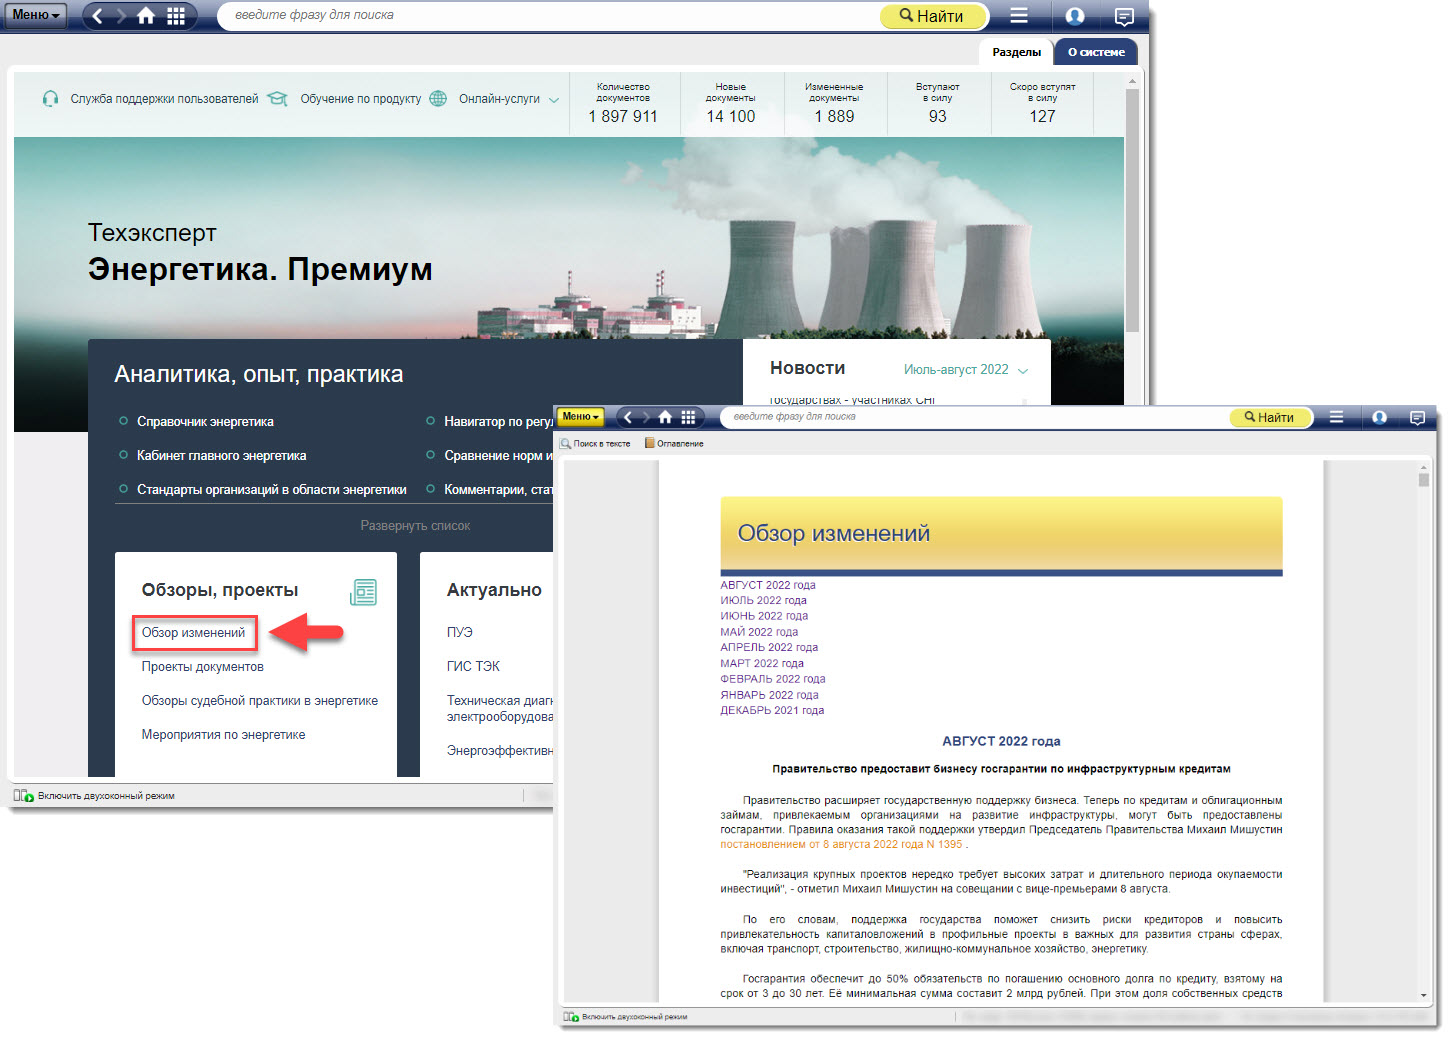Open the ПУЭ link under Актуально

tap(460, 633)
